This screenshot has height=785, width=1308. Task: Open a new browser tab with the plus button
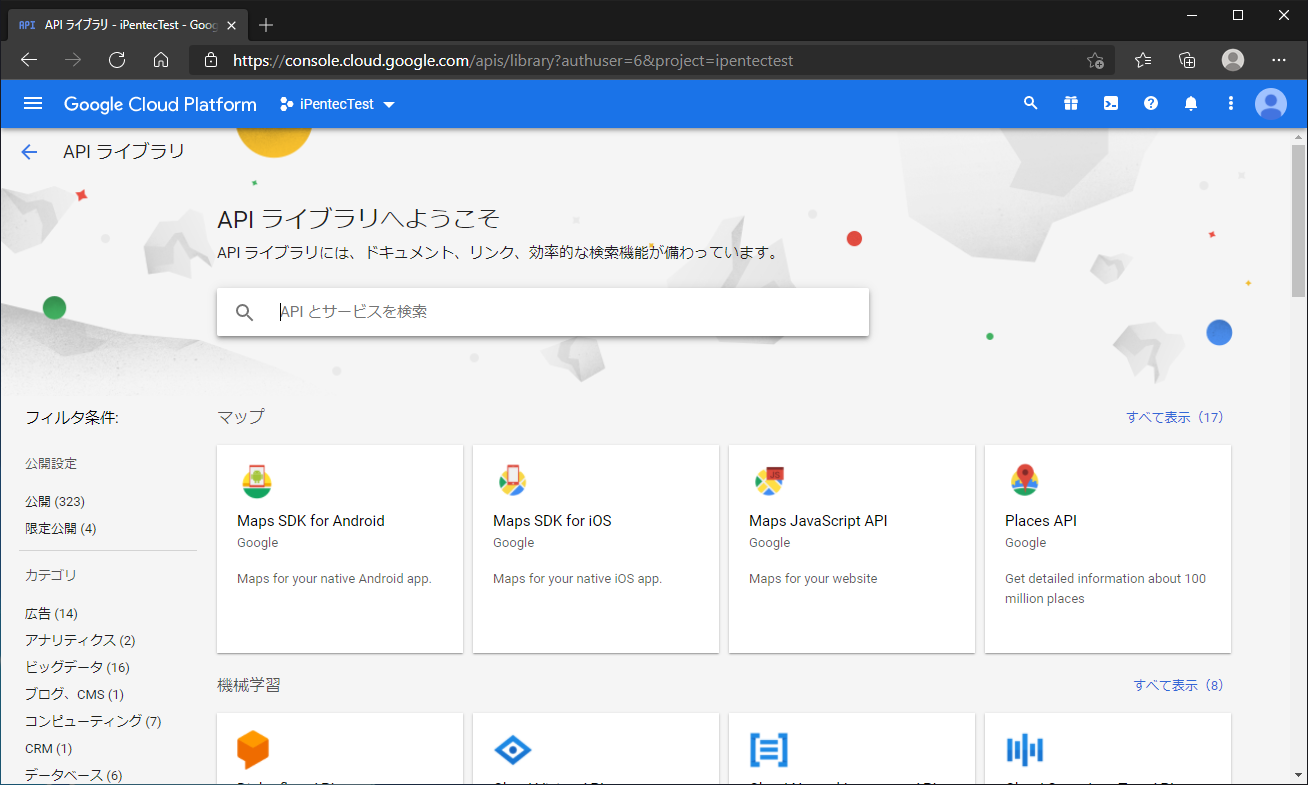[x=266, y=25]
